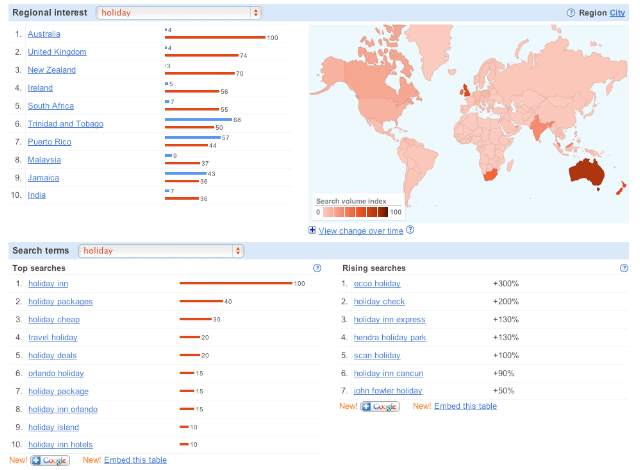Switch the regional view to City
640x470 pixels.
617,13
